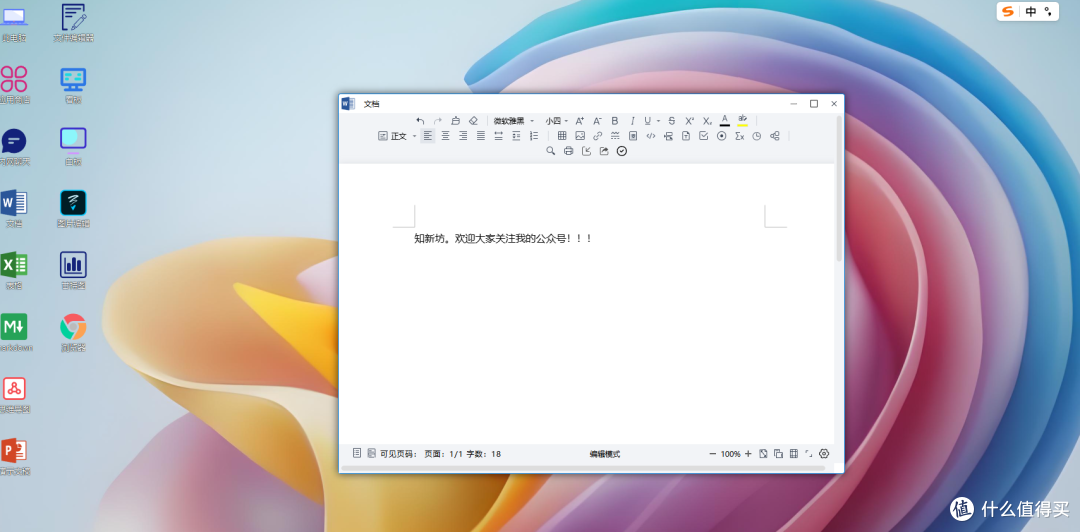
Task: Toggle subscript formatting
Action: point(707,121)
